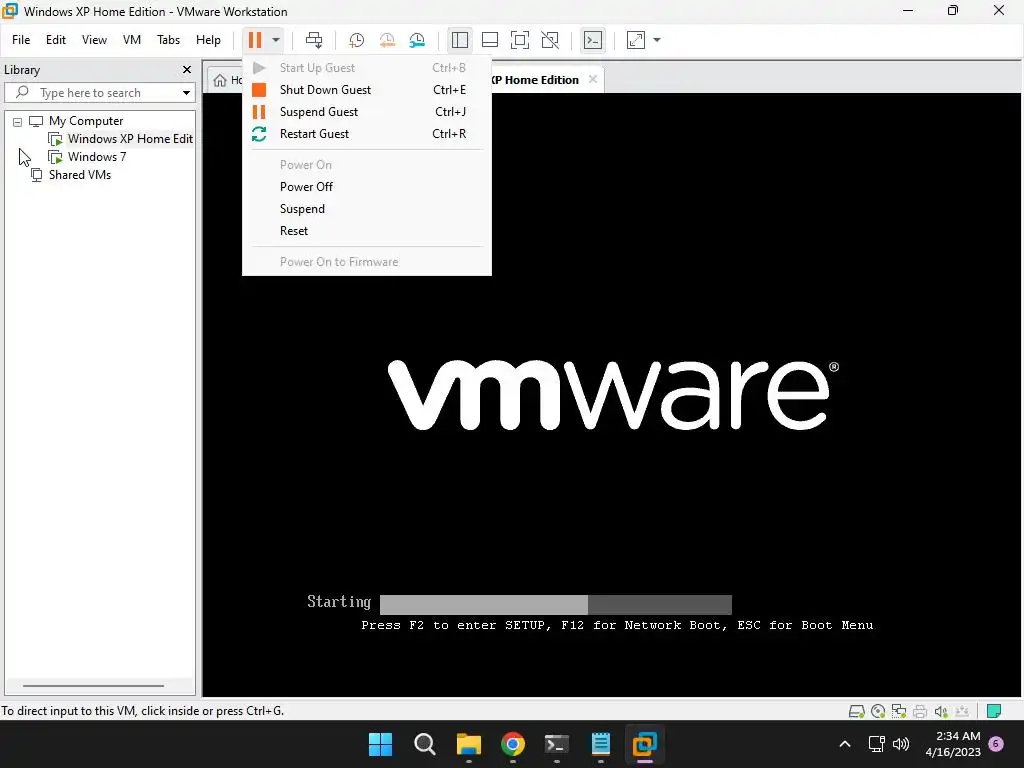The height and width of the screenshot is (768, 1024).
Task: Open the View menu
Action: (94, 40)
